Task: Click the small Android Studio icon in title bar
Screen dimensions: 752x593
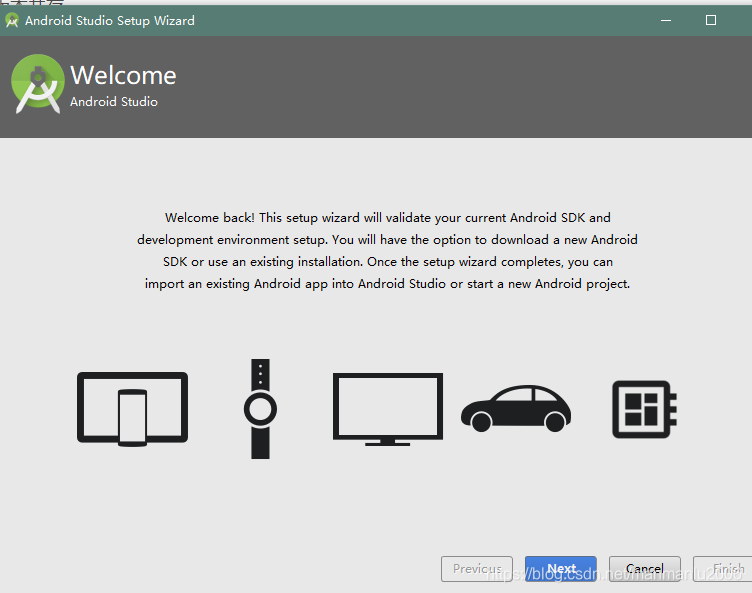Action: coord(12,21)
